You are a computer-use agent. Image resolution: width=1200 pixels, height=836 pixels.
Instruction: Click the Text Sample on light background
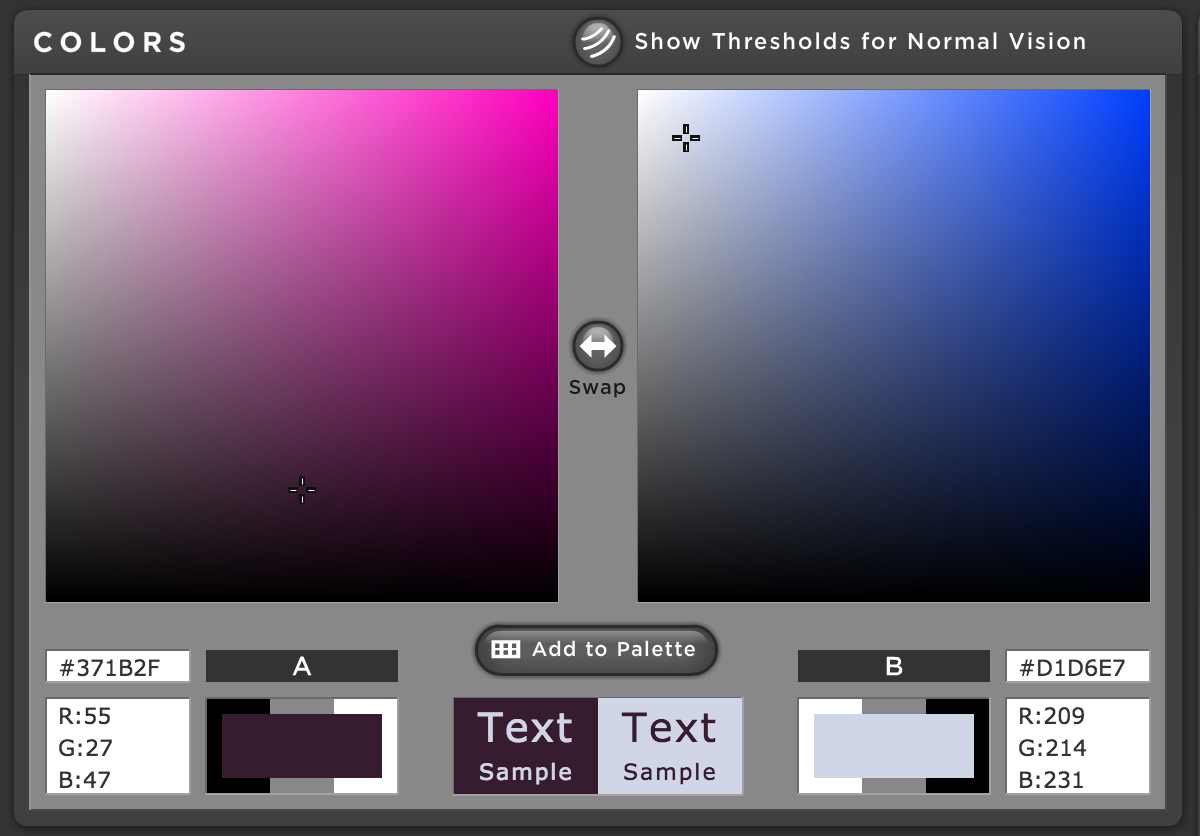point(670,746)
